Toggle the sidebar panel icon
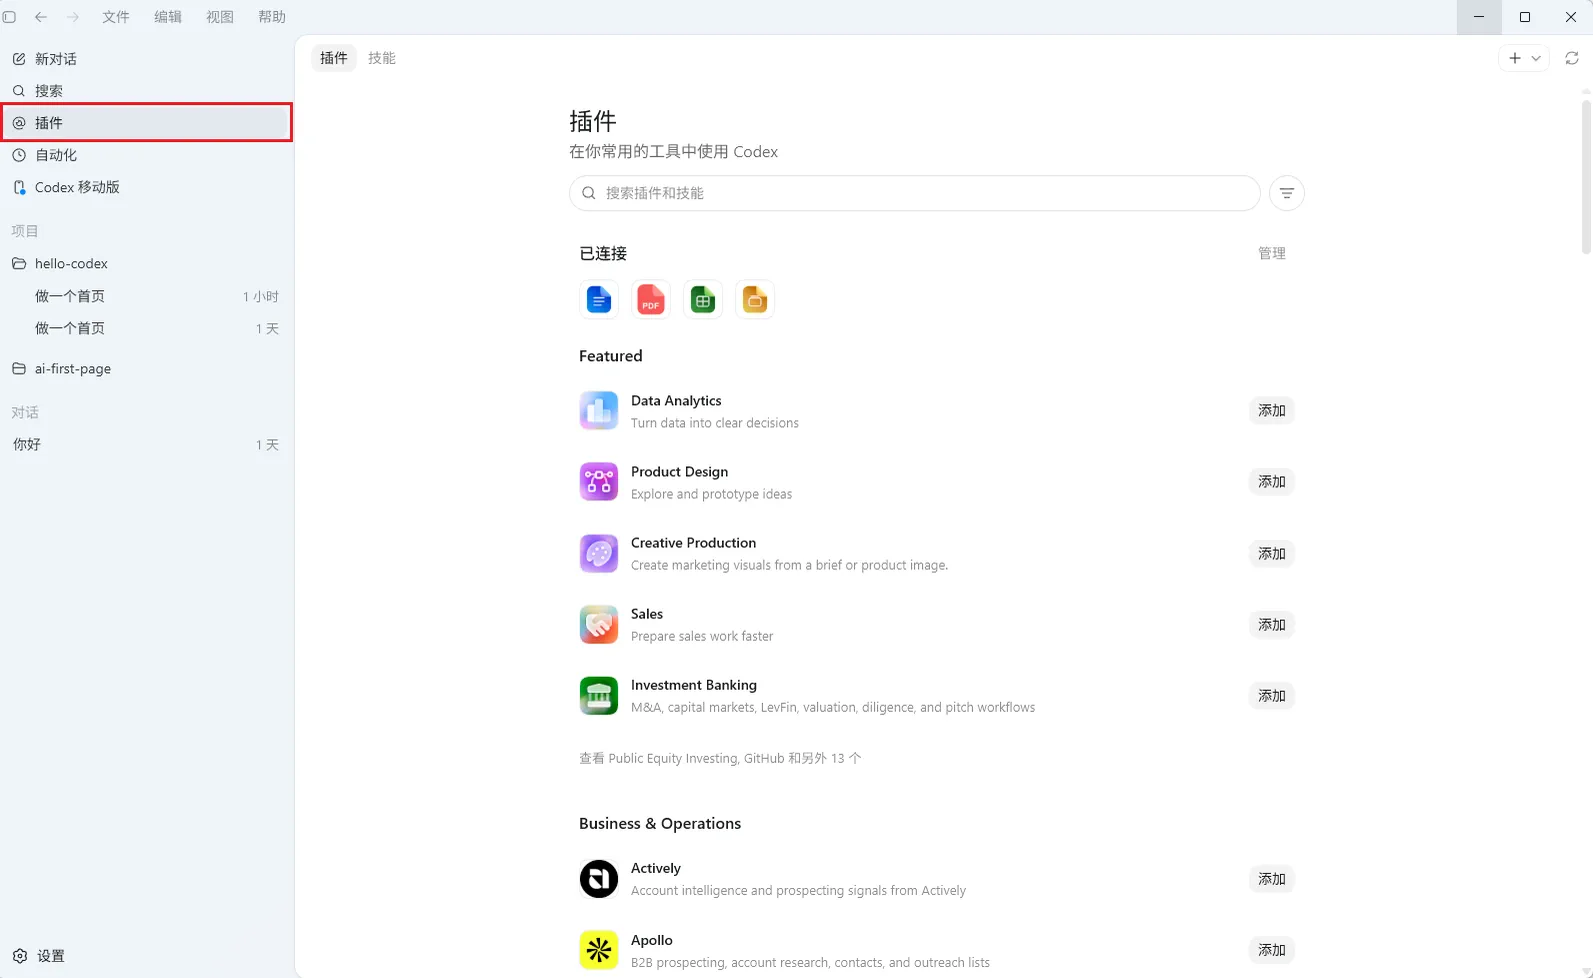1593x978 pixels. [9, 17]
